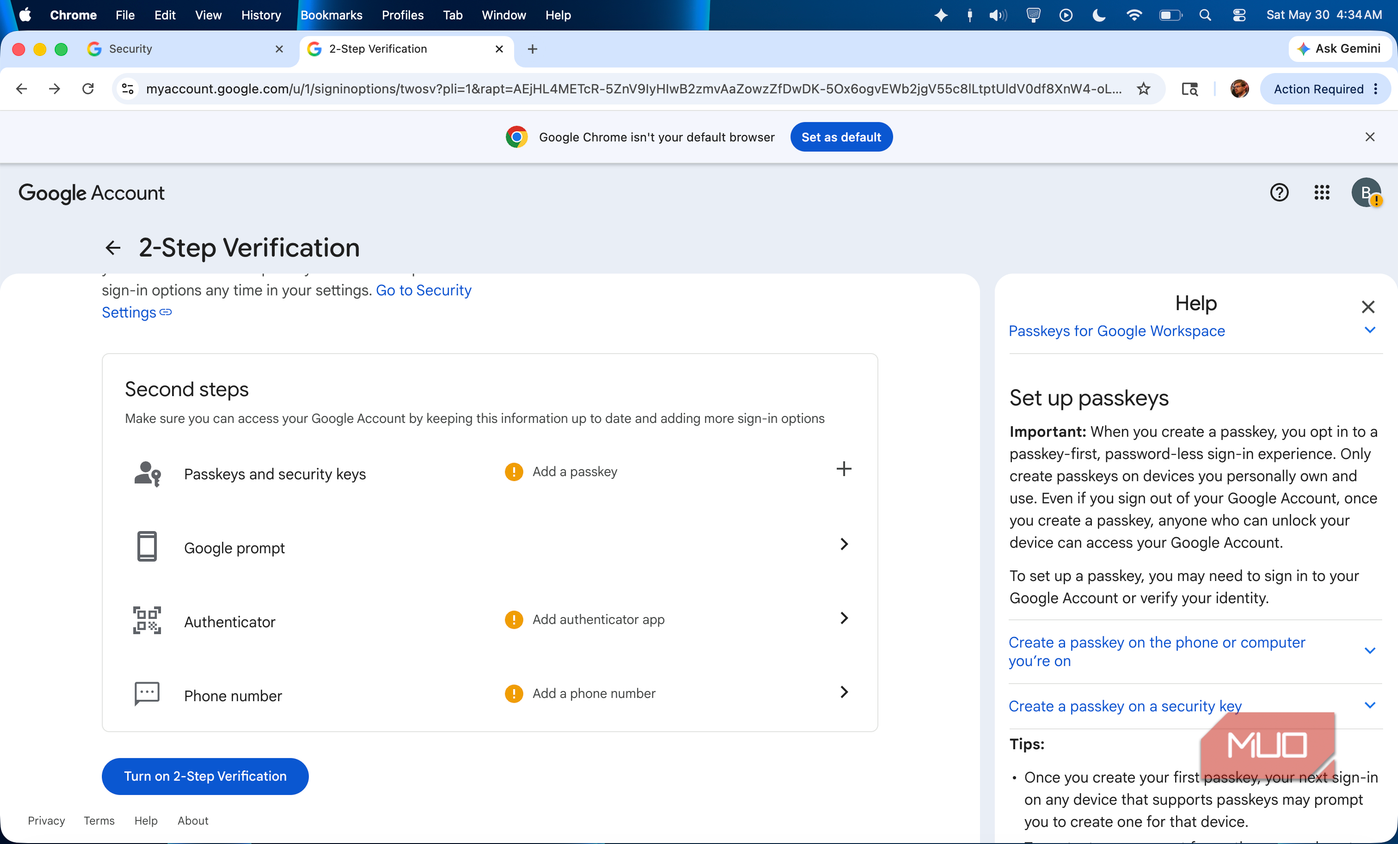Click Turn on 2-Step Verification button
Viewport: 1398px width, 844px height.
click(x=205, y=776)
